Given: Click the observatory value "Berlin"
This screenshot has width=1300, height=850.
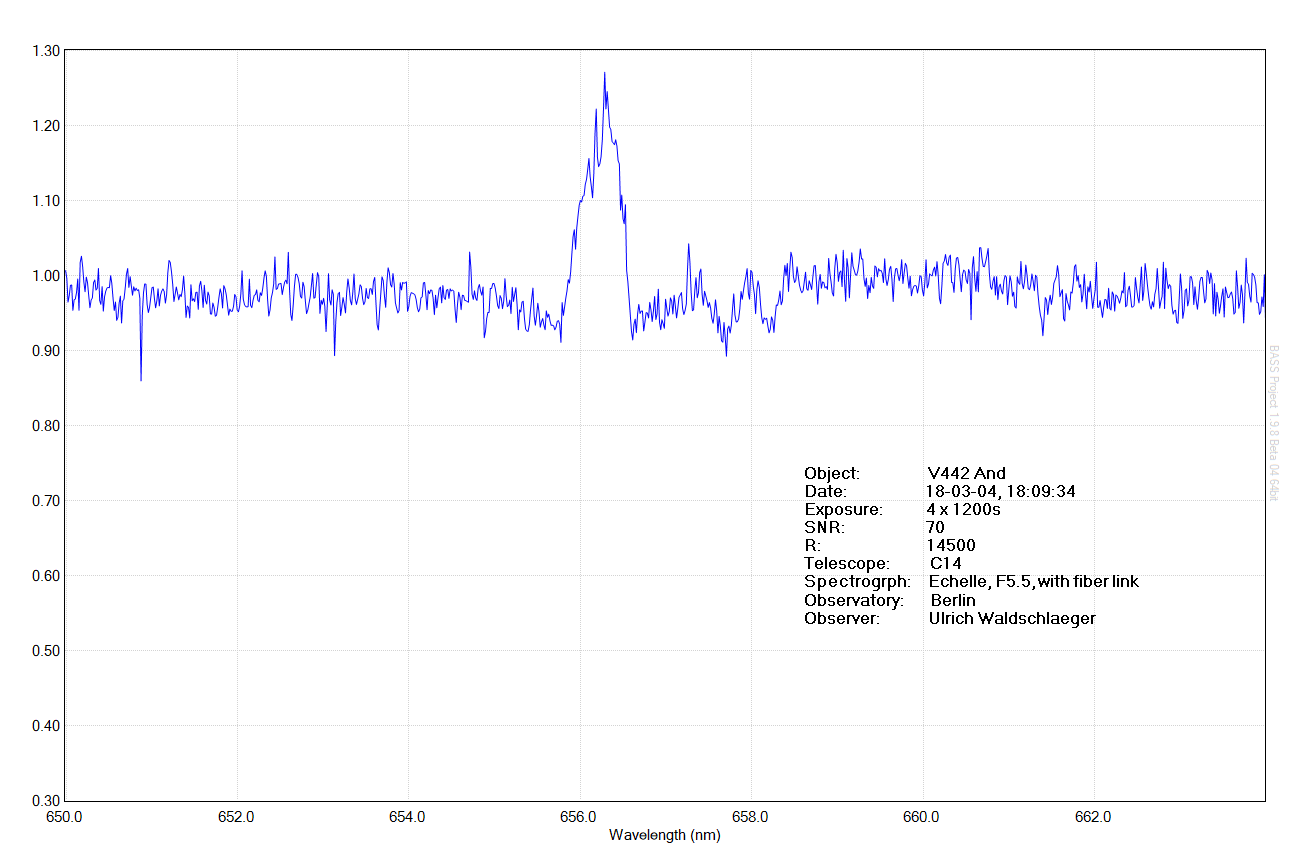Looking at the screenshot, I should coord(952,600).
